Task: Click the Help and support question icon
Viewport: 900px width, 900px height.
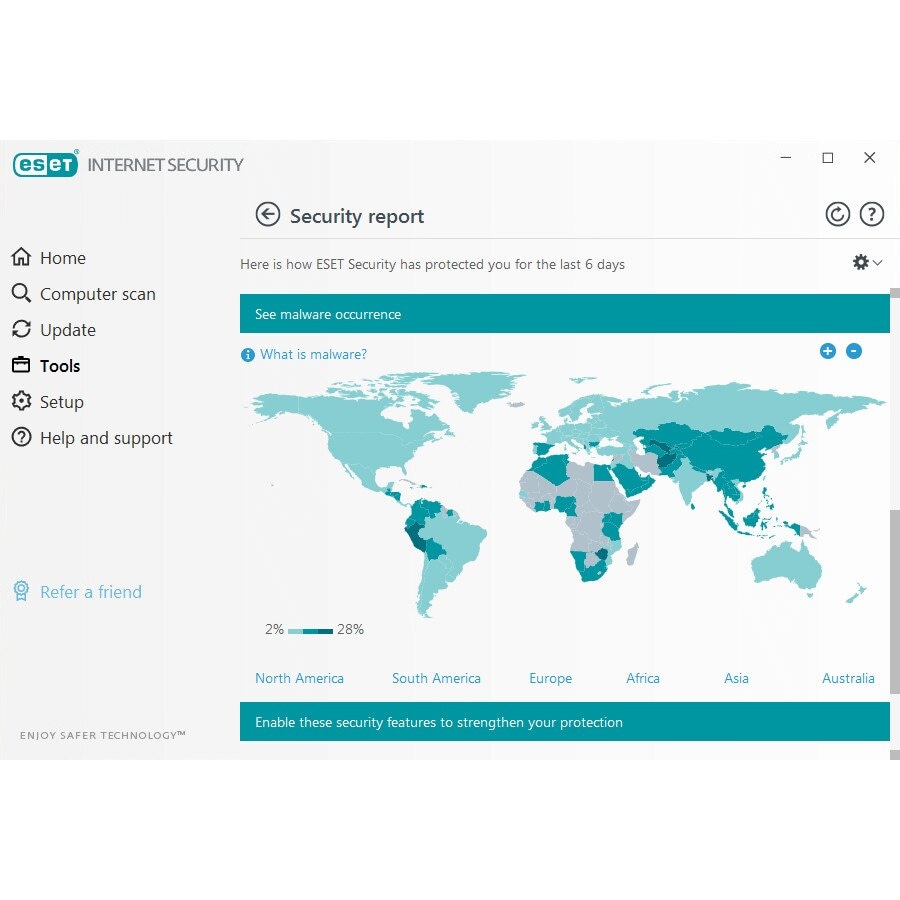Action: click(x=21, y=437)
